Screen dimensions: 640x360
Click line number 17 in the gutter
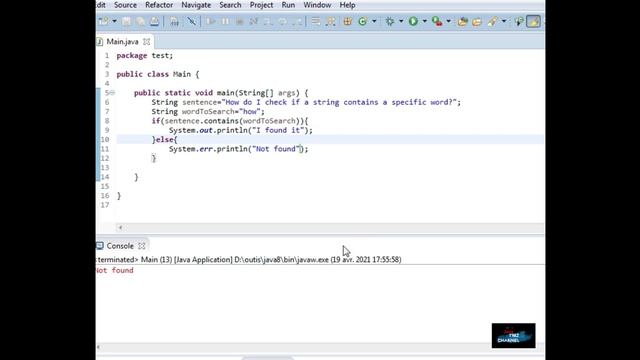[x=105, y=205]
